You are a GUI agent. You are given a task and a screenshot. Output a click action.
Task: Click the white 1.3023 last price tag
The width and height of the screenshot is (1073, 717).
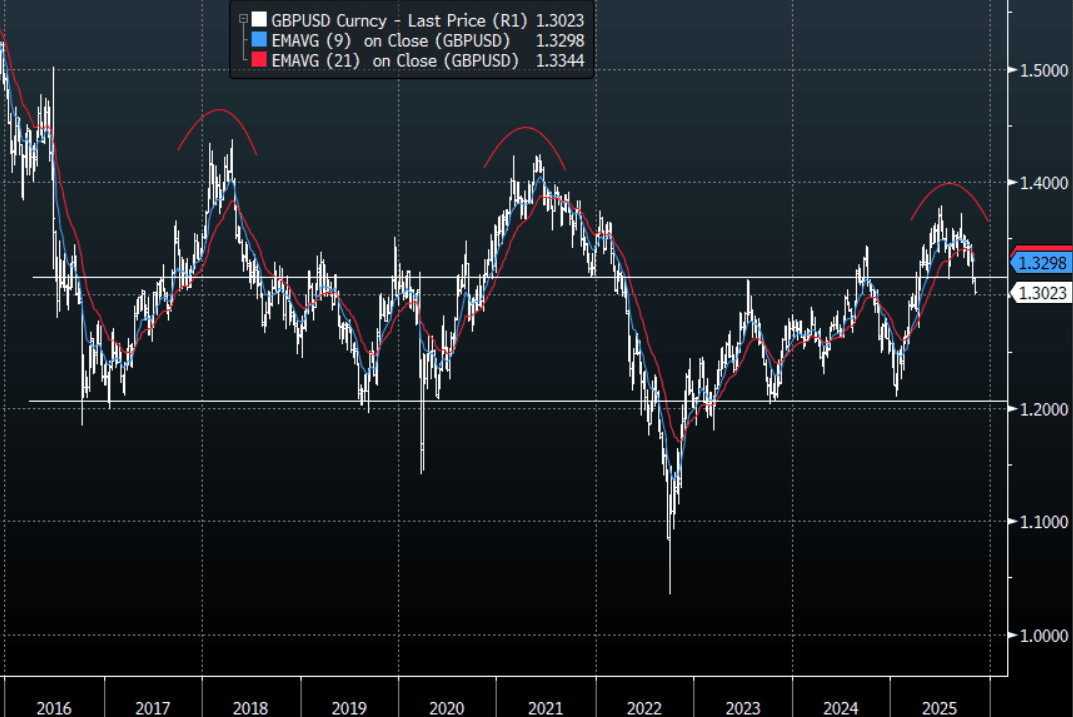(x=1040, y=293)
